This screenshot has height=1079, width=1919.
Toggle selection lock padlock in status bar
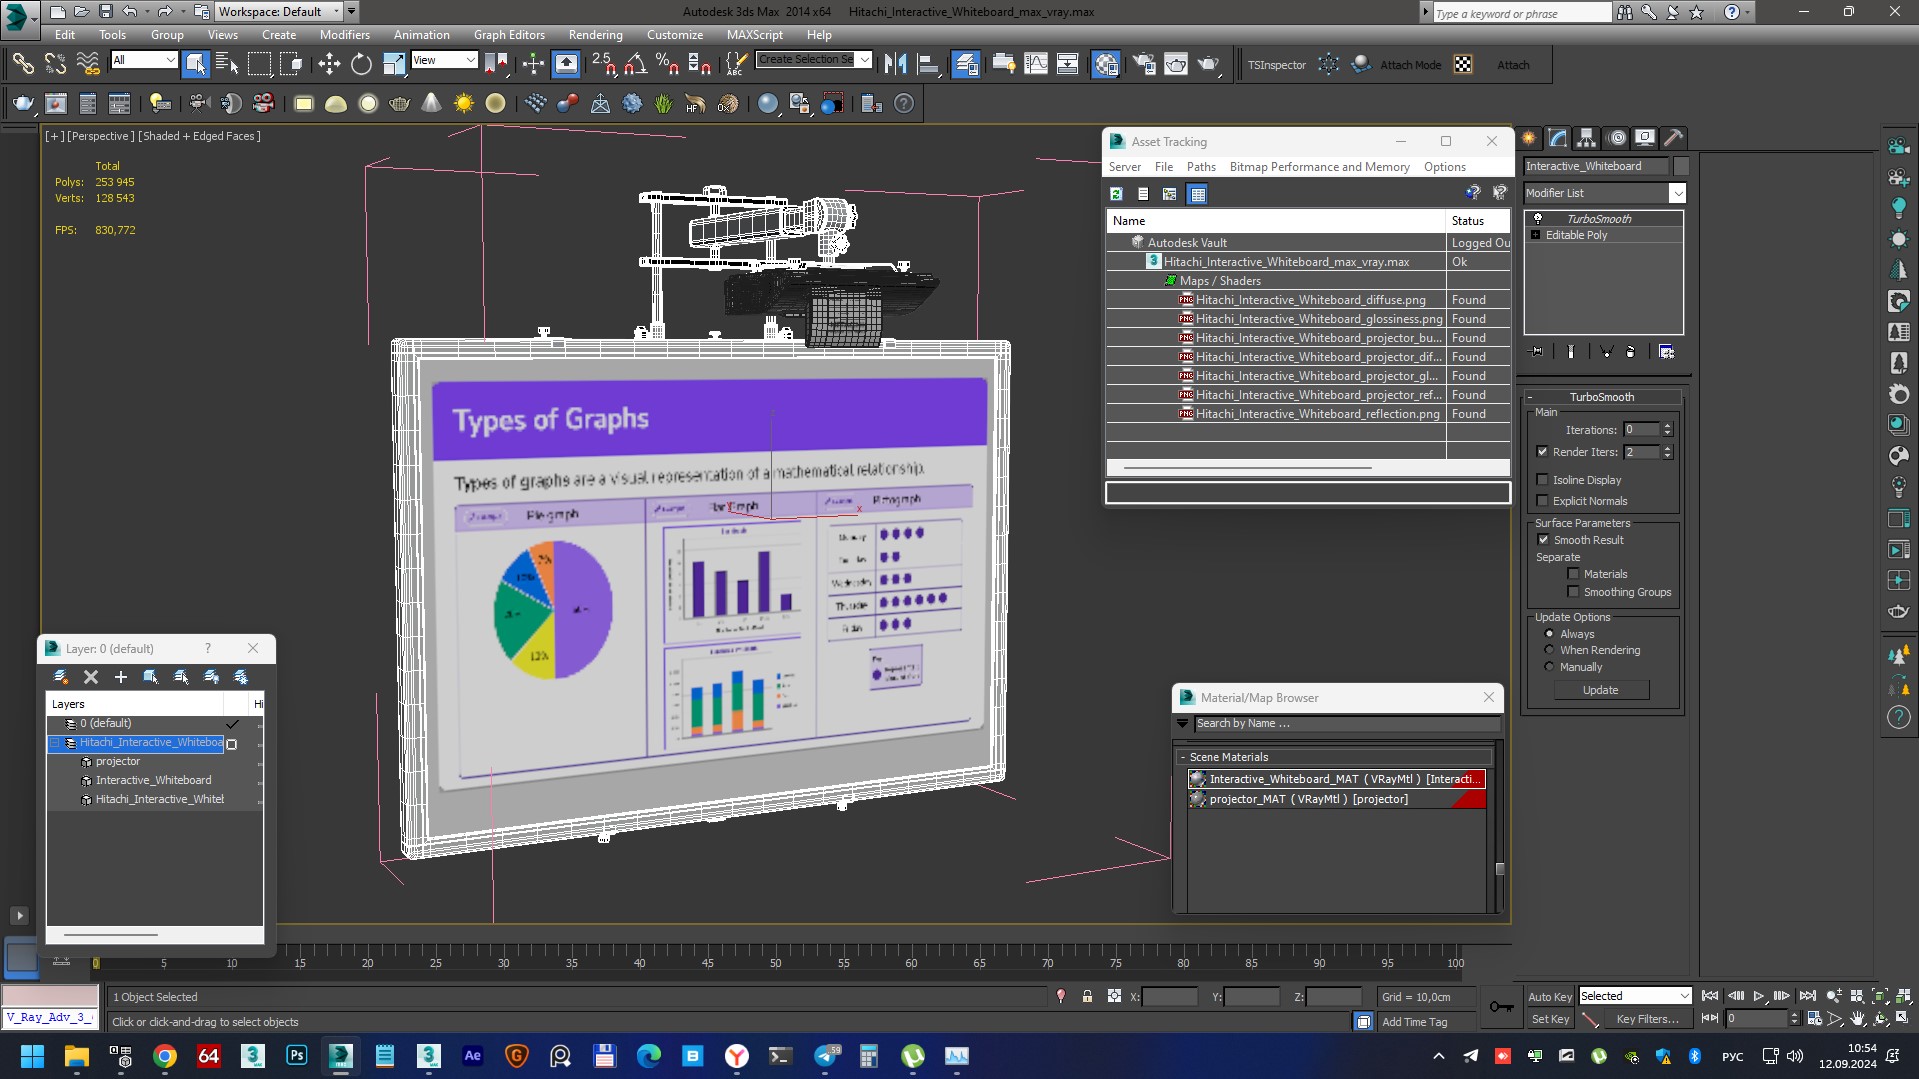click(x=1087, y=996)
